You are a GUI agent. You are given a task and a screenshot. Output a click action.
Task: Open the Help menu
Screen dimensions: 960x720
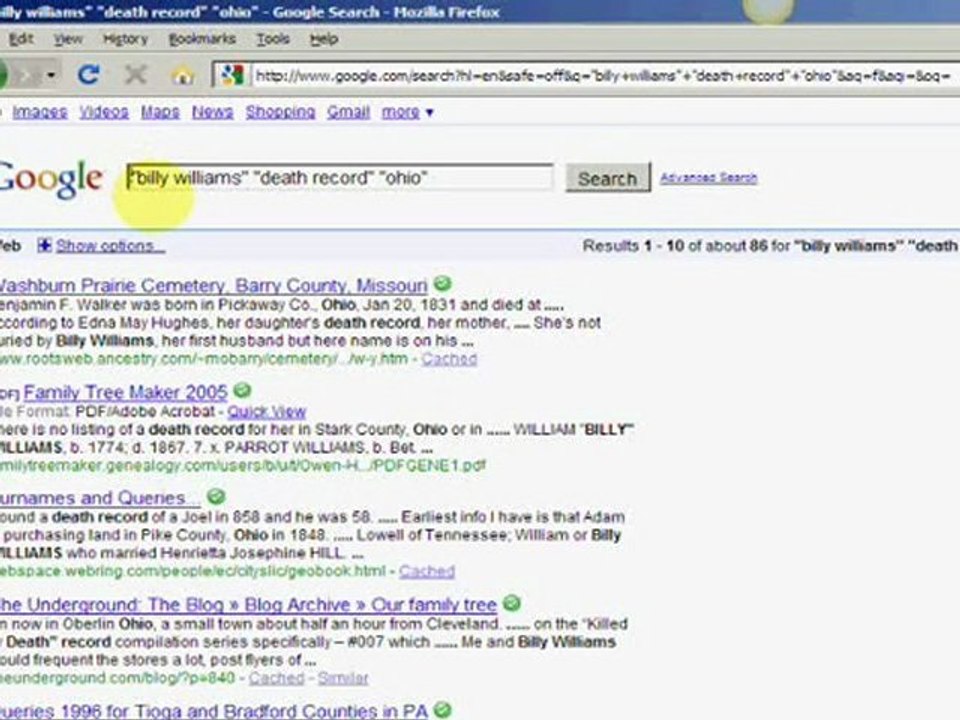tap(323, 39)
